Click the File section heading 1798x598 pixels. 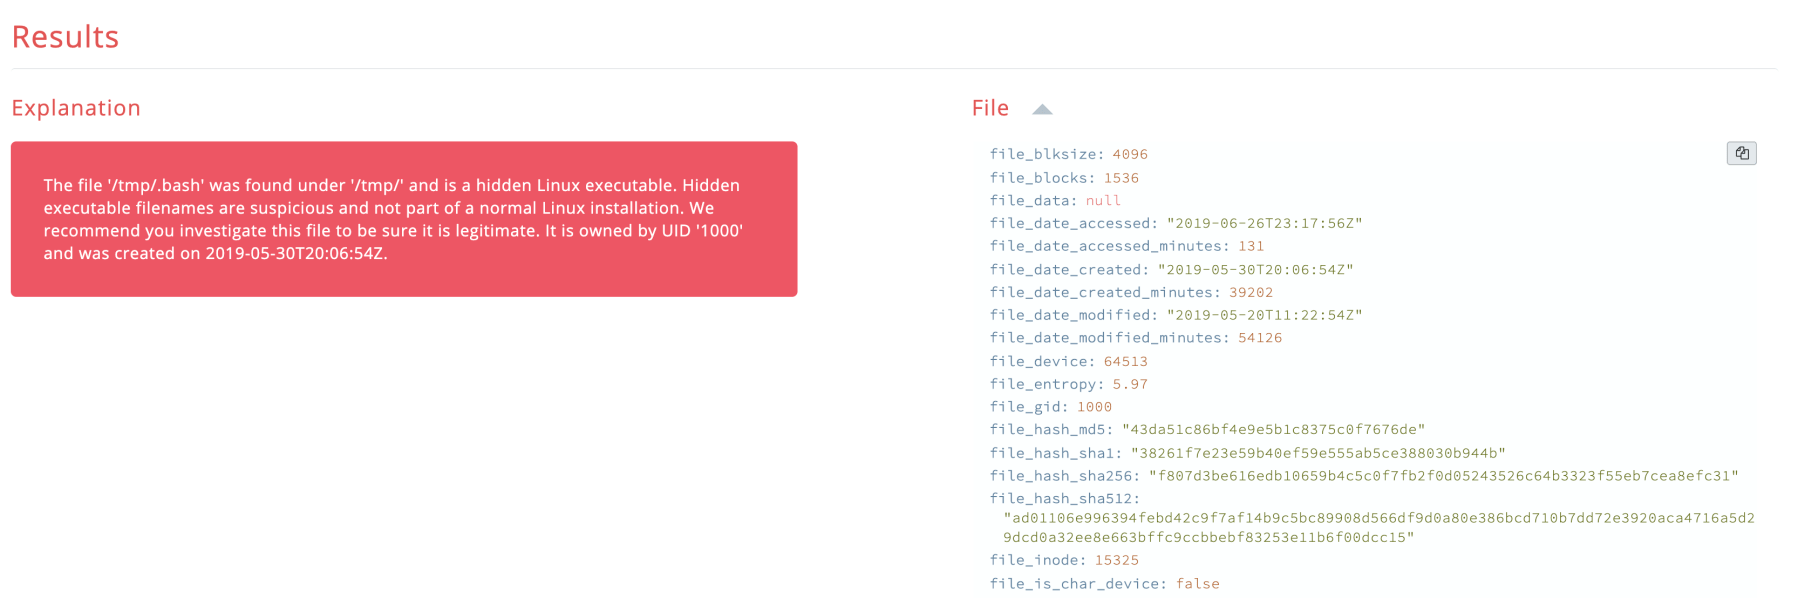(990, 108)
